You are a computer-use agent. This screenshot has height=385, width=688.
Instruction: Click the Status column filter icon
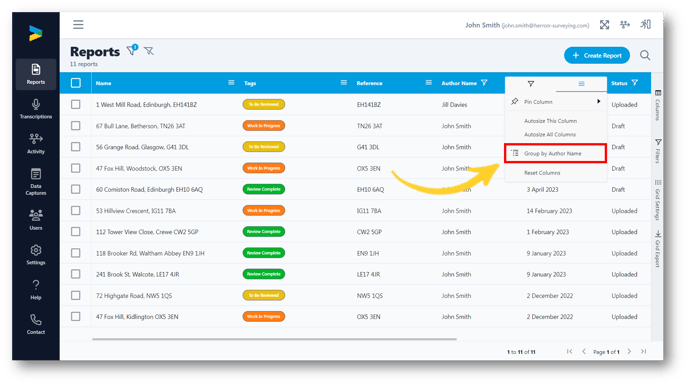point(634,83)
